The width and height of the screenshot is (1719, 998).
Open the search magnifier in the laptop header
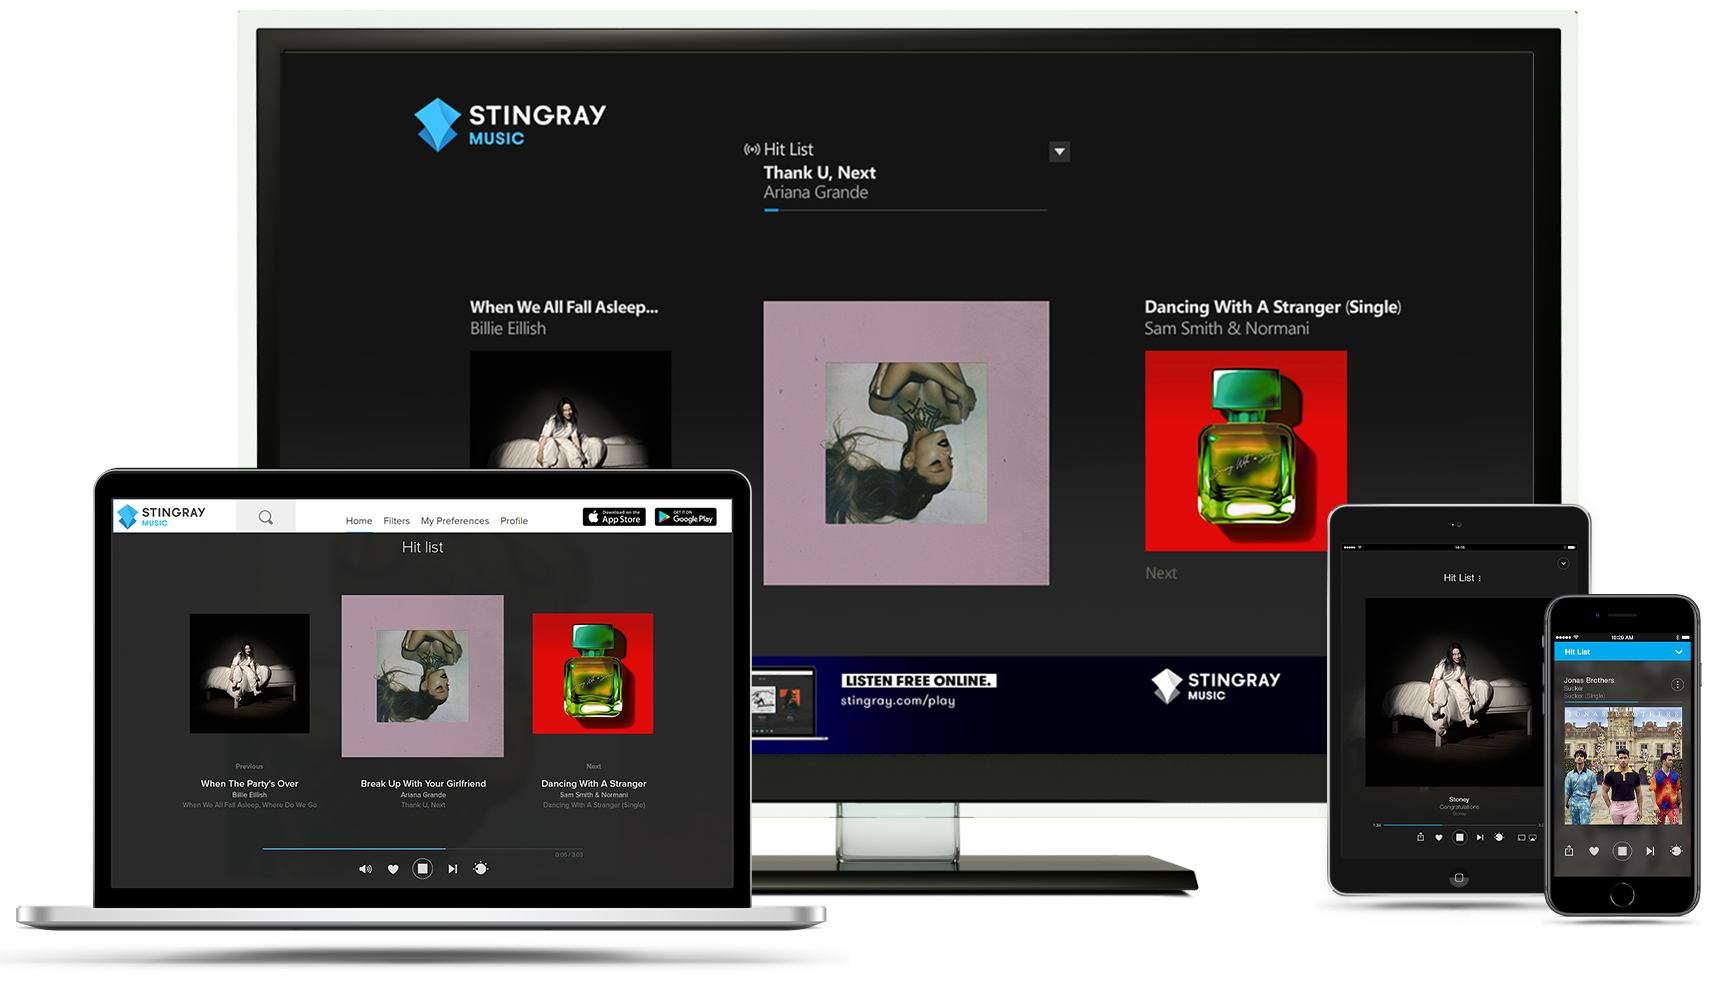[x=266, y=516]
